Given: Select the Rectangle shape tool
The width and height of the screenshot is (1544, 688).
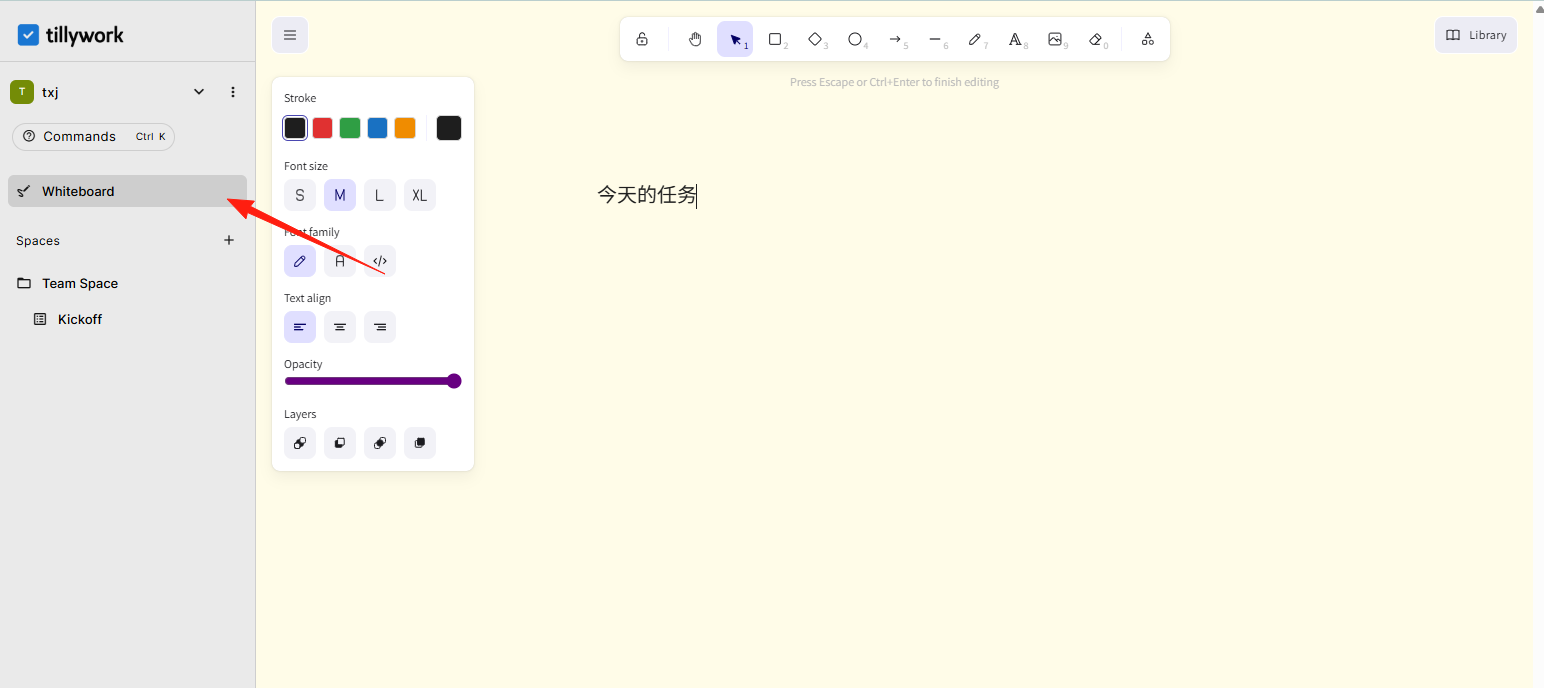Looking at the screenshot, I should pyautogui.click(x=775, y=39).
